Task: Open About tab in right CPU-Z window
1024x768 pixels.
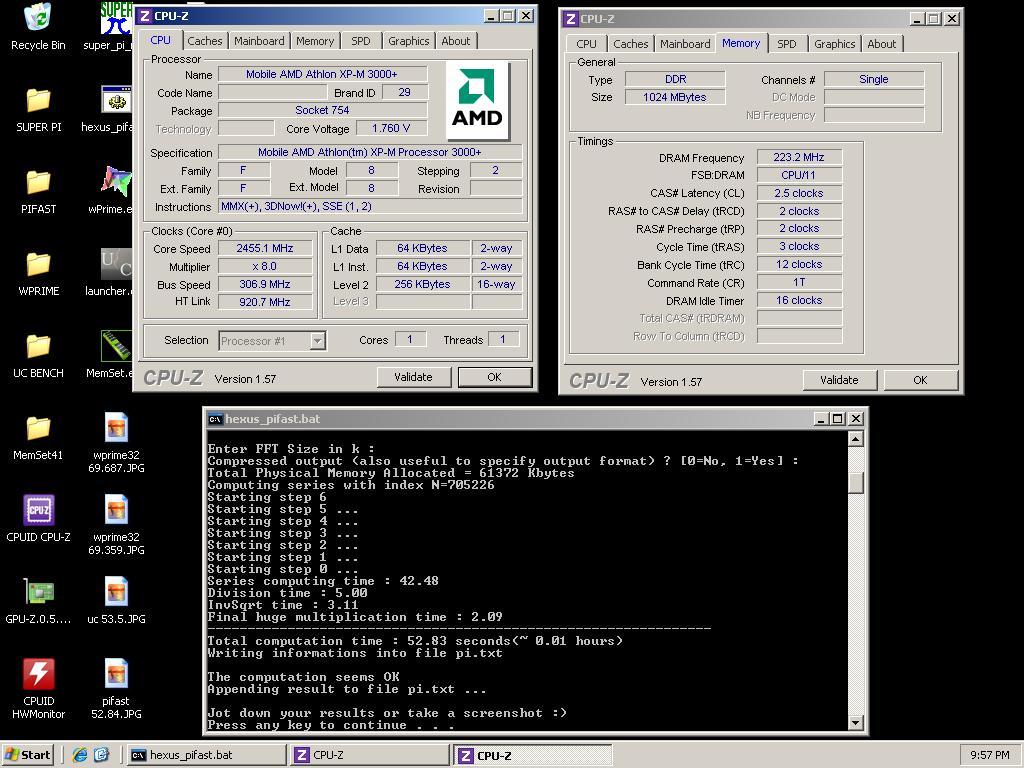Action: 882,44
